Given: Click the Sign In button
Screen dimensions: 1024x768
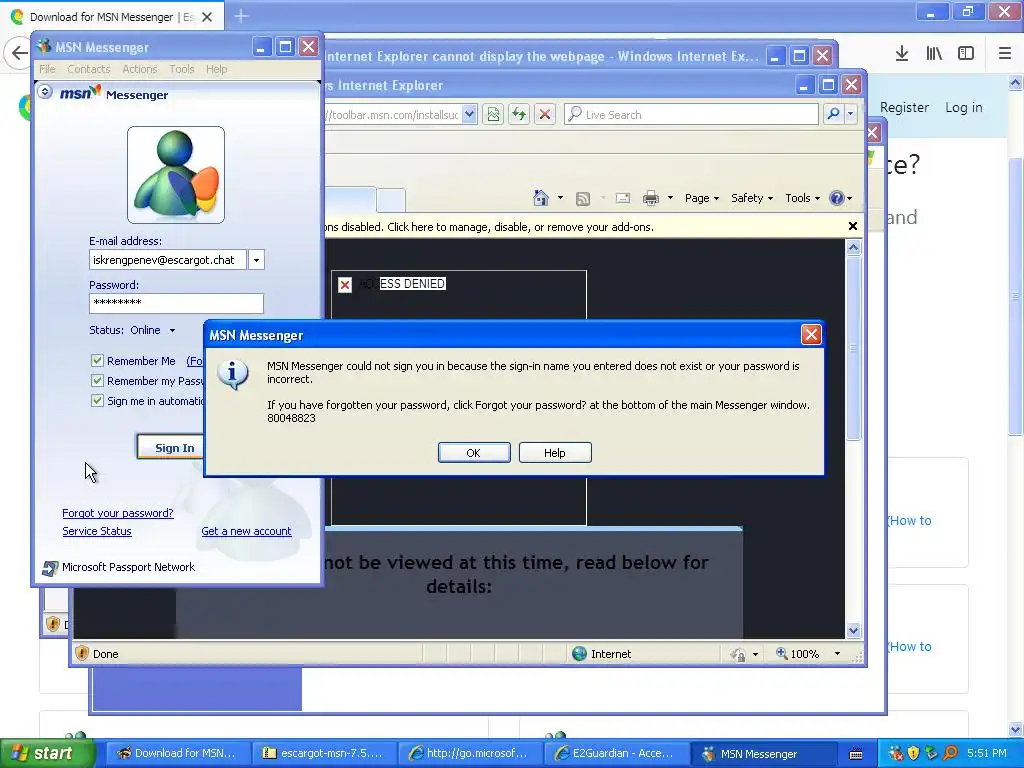Looking at the screenshot, I should tap(170, 447).
